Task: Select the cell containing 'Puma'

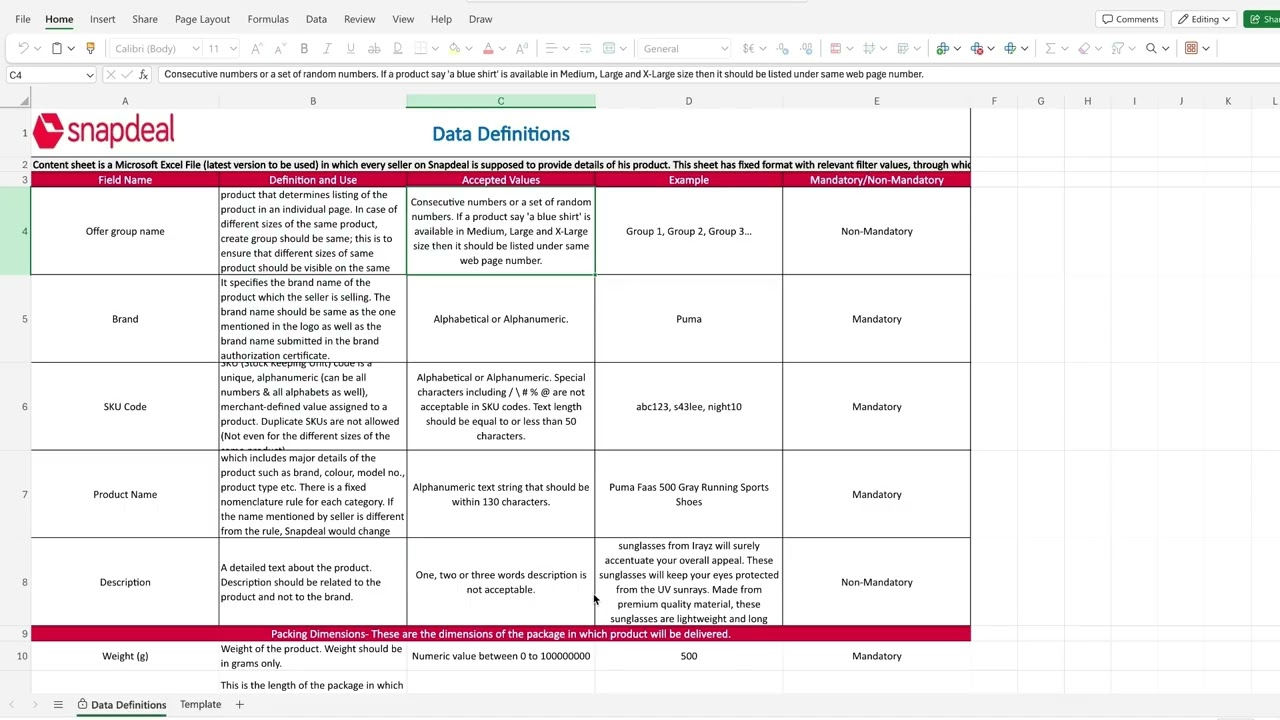Action: 688,319
